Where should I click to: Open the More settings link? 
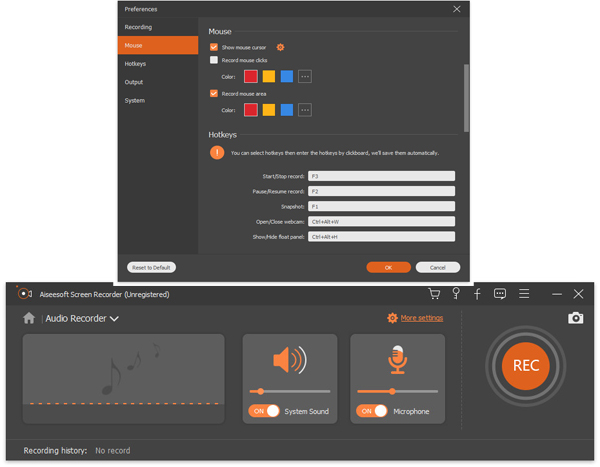422,318
